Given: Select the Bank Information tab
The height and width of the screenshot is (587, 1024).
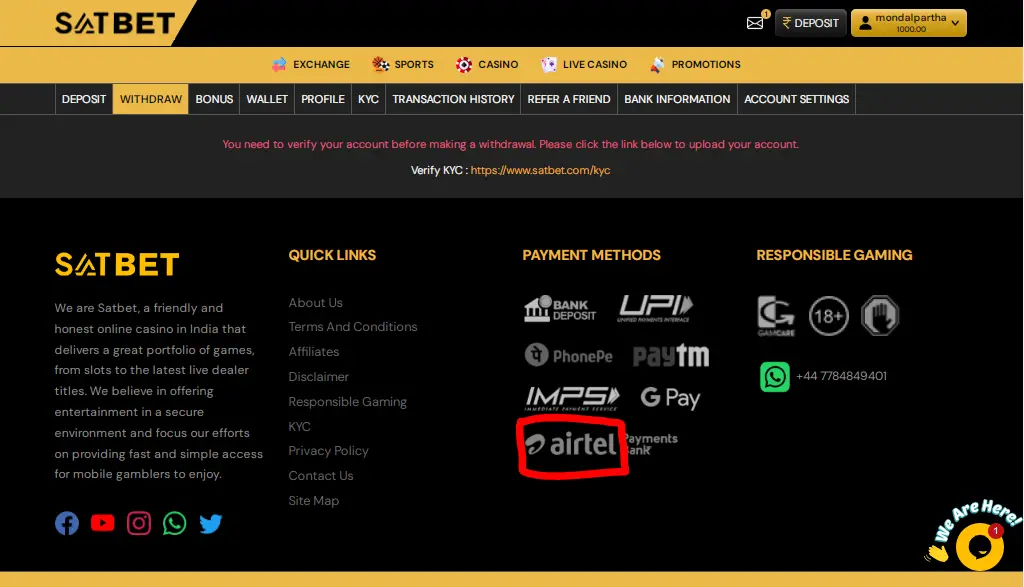Looking at the screenshot, I should (x=677, y=99).
